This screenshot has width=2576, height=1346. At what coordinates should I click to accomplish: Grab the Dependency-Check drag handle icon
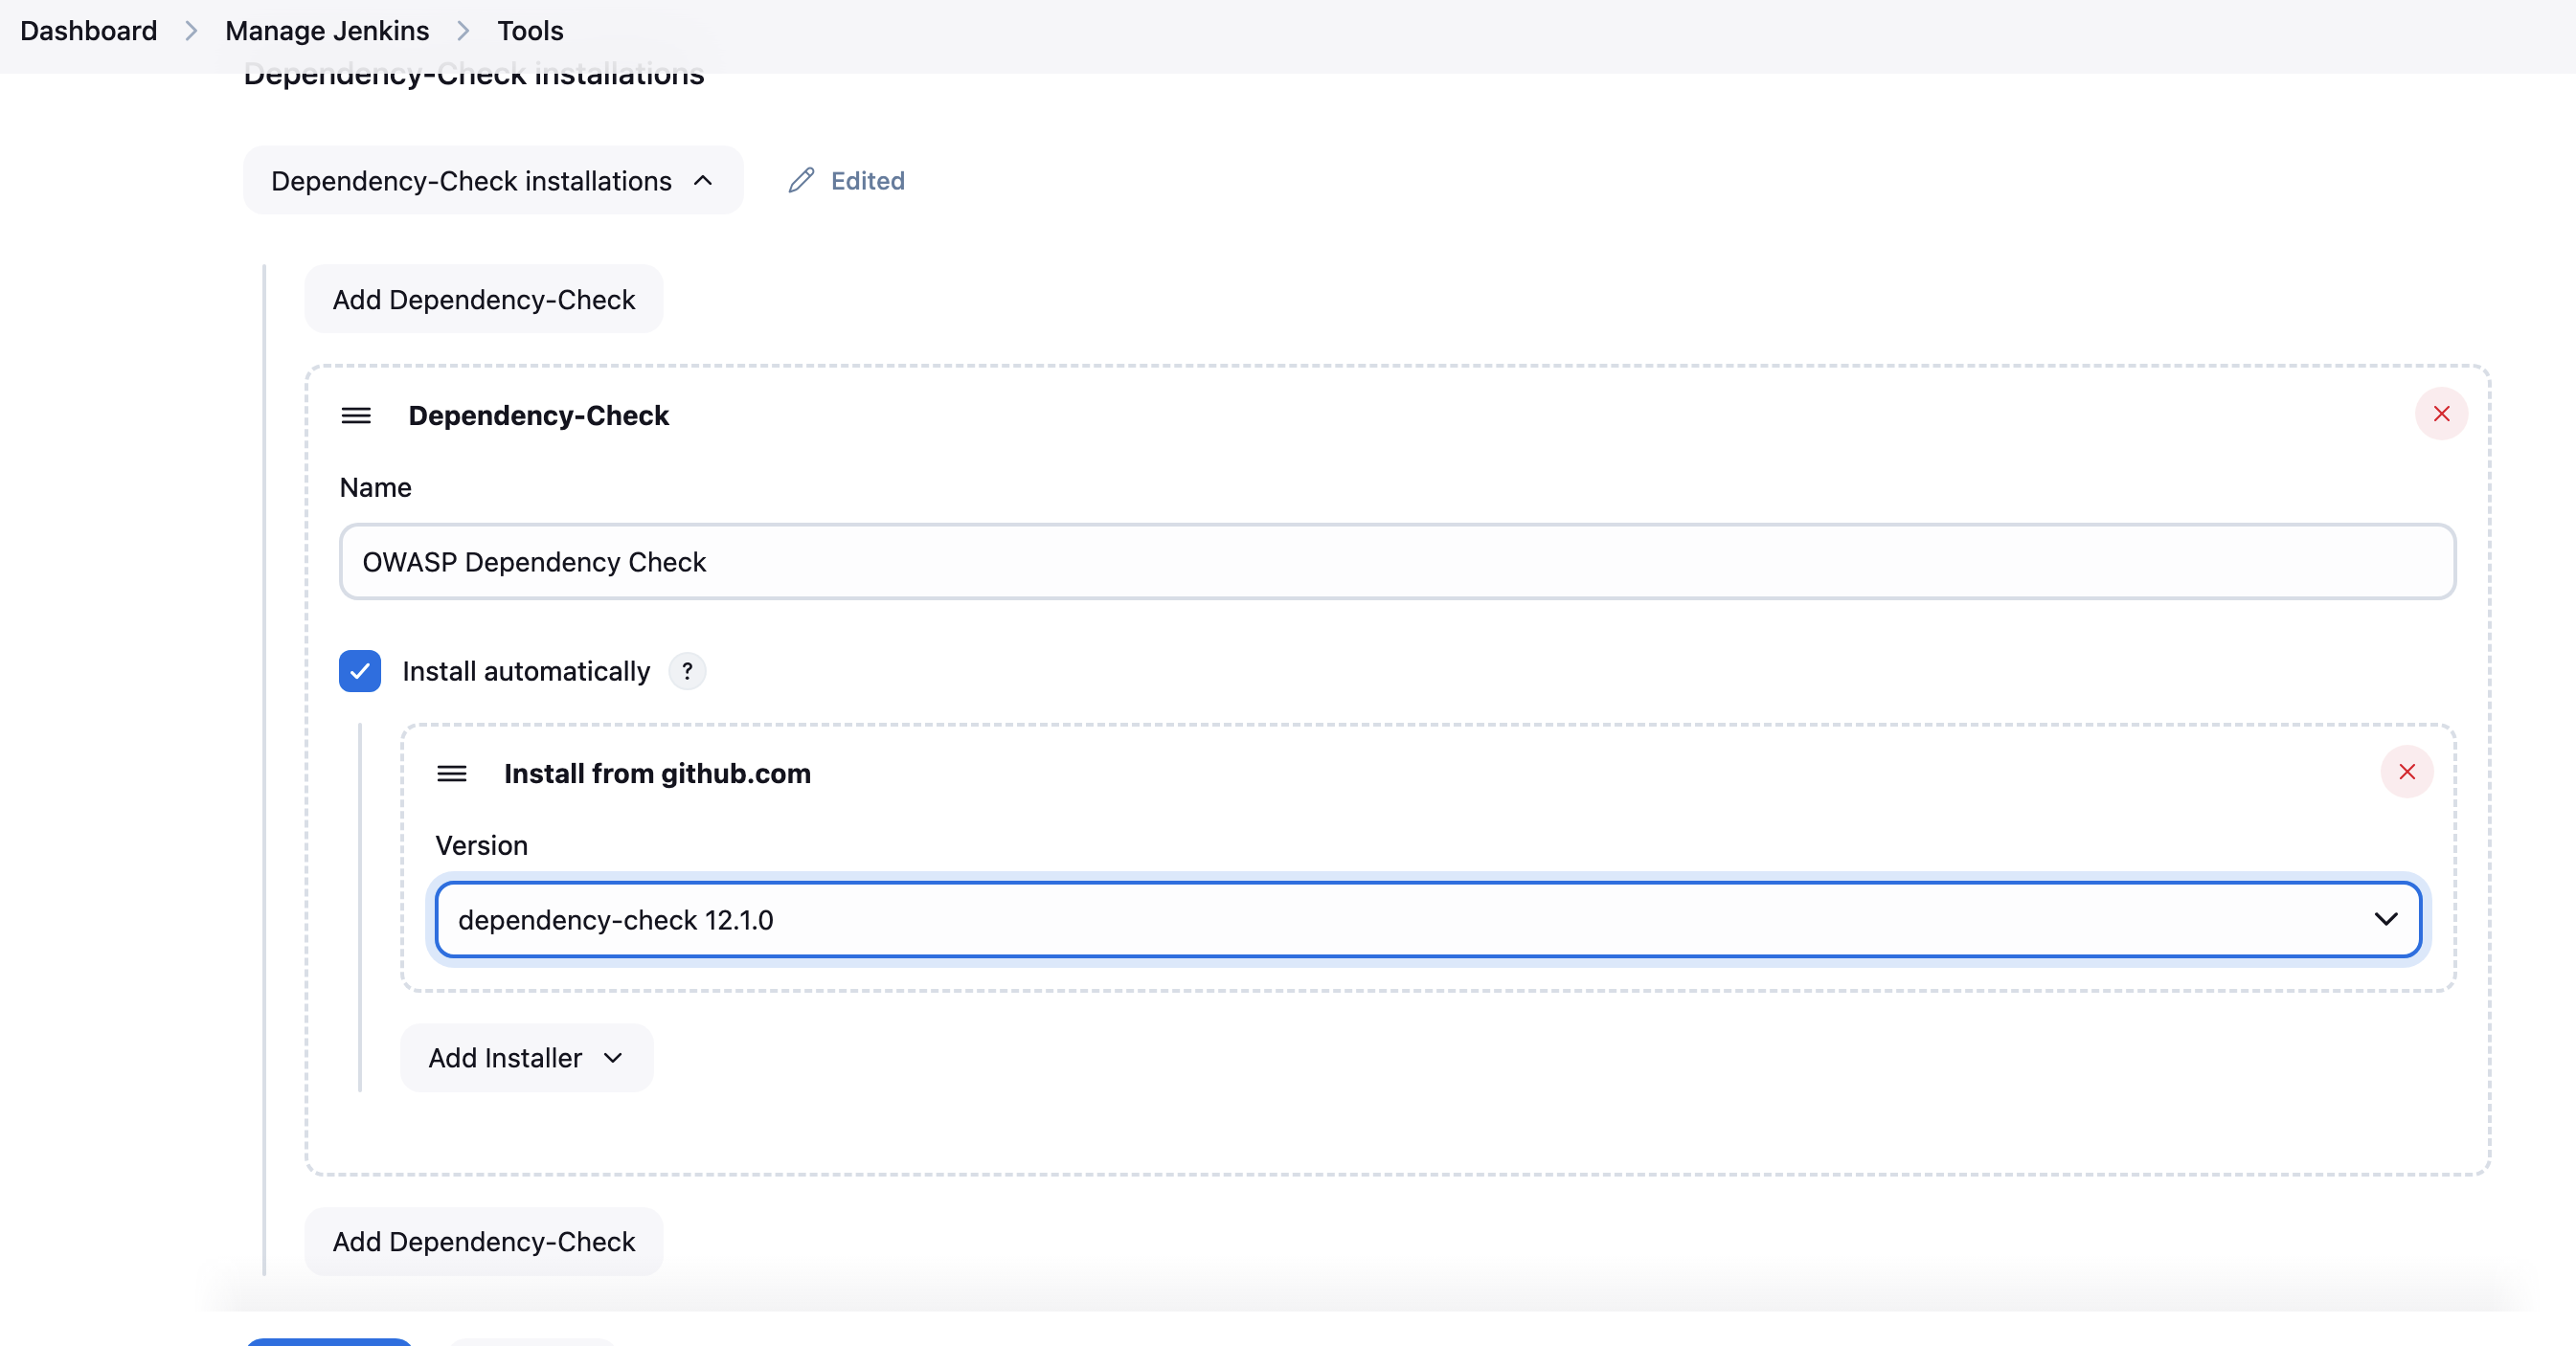click(x=356, y=415)
